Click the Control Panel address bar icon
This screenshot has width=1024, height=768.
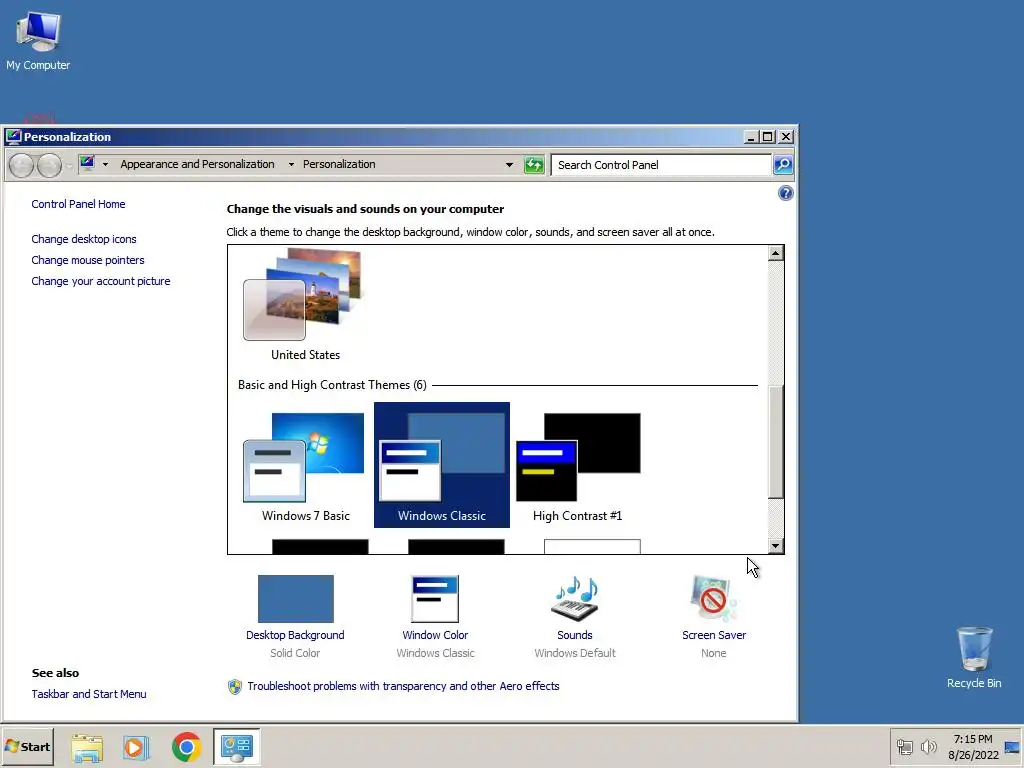click(87, 163)
